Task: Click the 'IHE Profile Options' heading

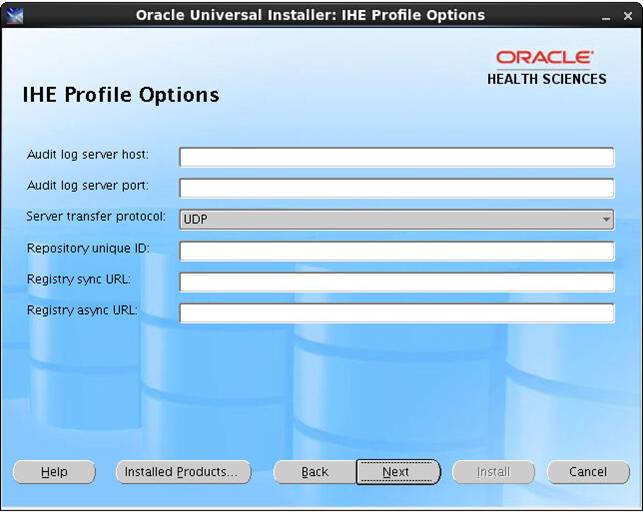Action: (121, 95)
